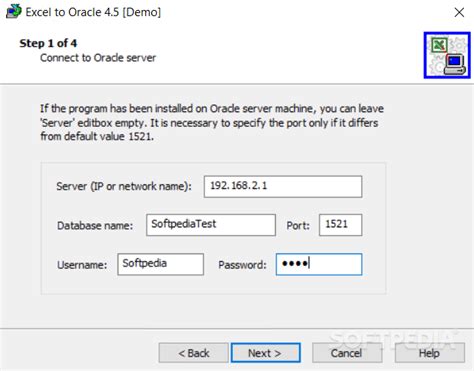
Task: Place cursor in the Password field
Action: 319,264
